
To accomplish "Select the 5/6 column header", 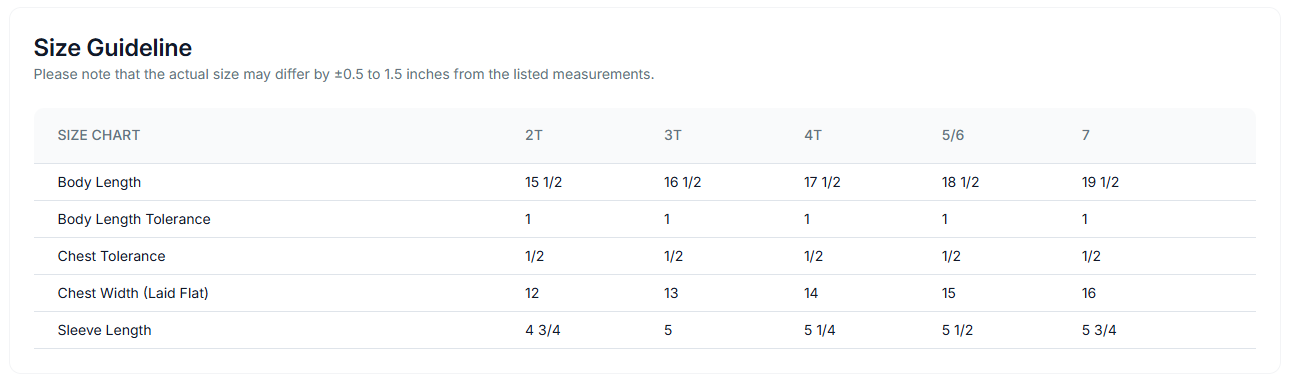I will click(953, 135).
